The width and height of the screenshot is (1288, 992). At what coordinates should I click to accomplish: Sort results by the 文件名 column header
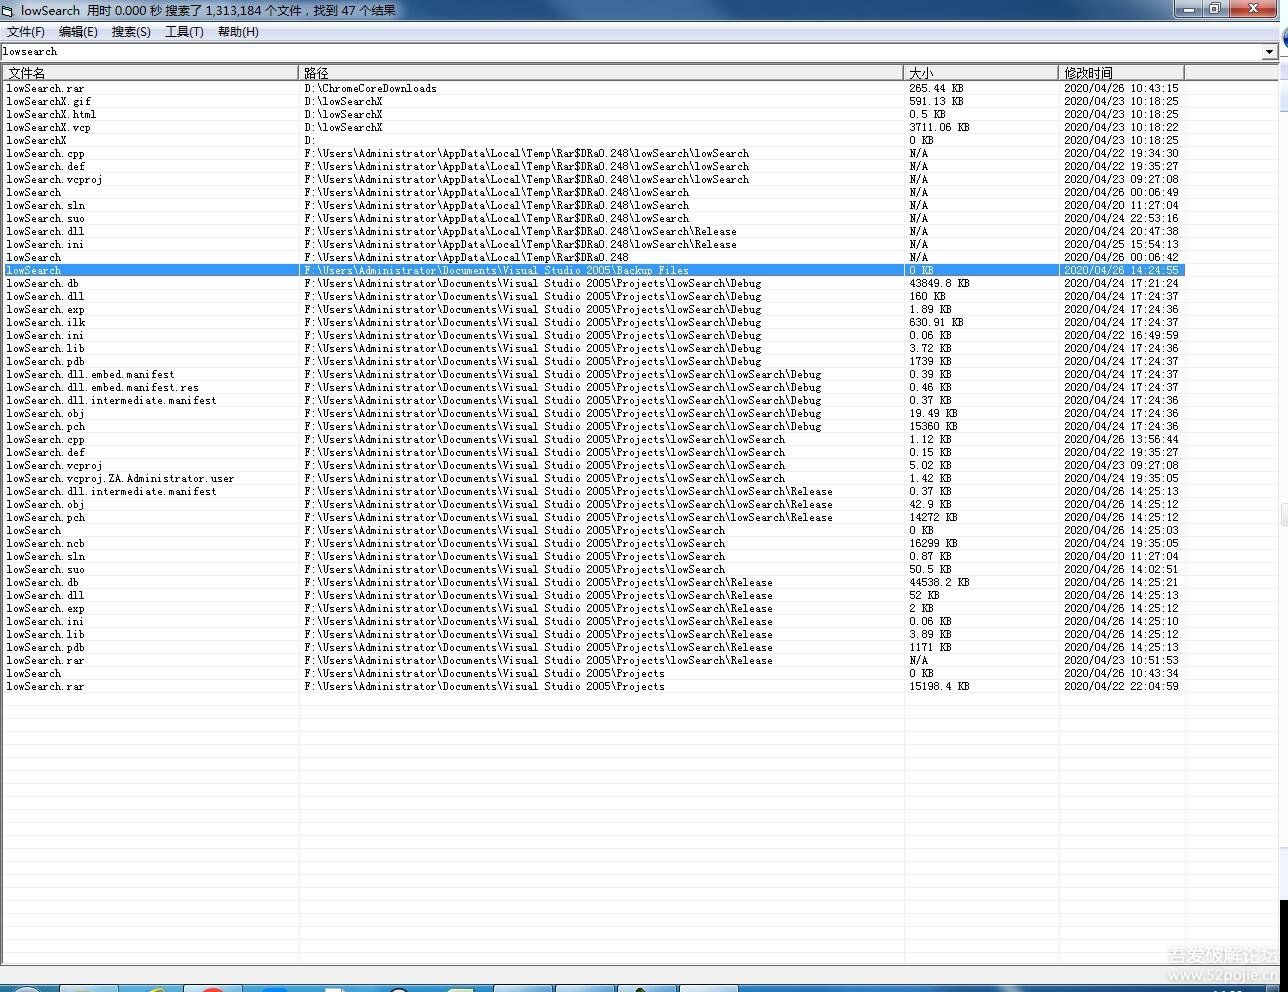[x=150, y=73]
